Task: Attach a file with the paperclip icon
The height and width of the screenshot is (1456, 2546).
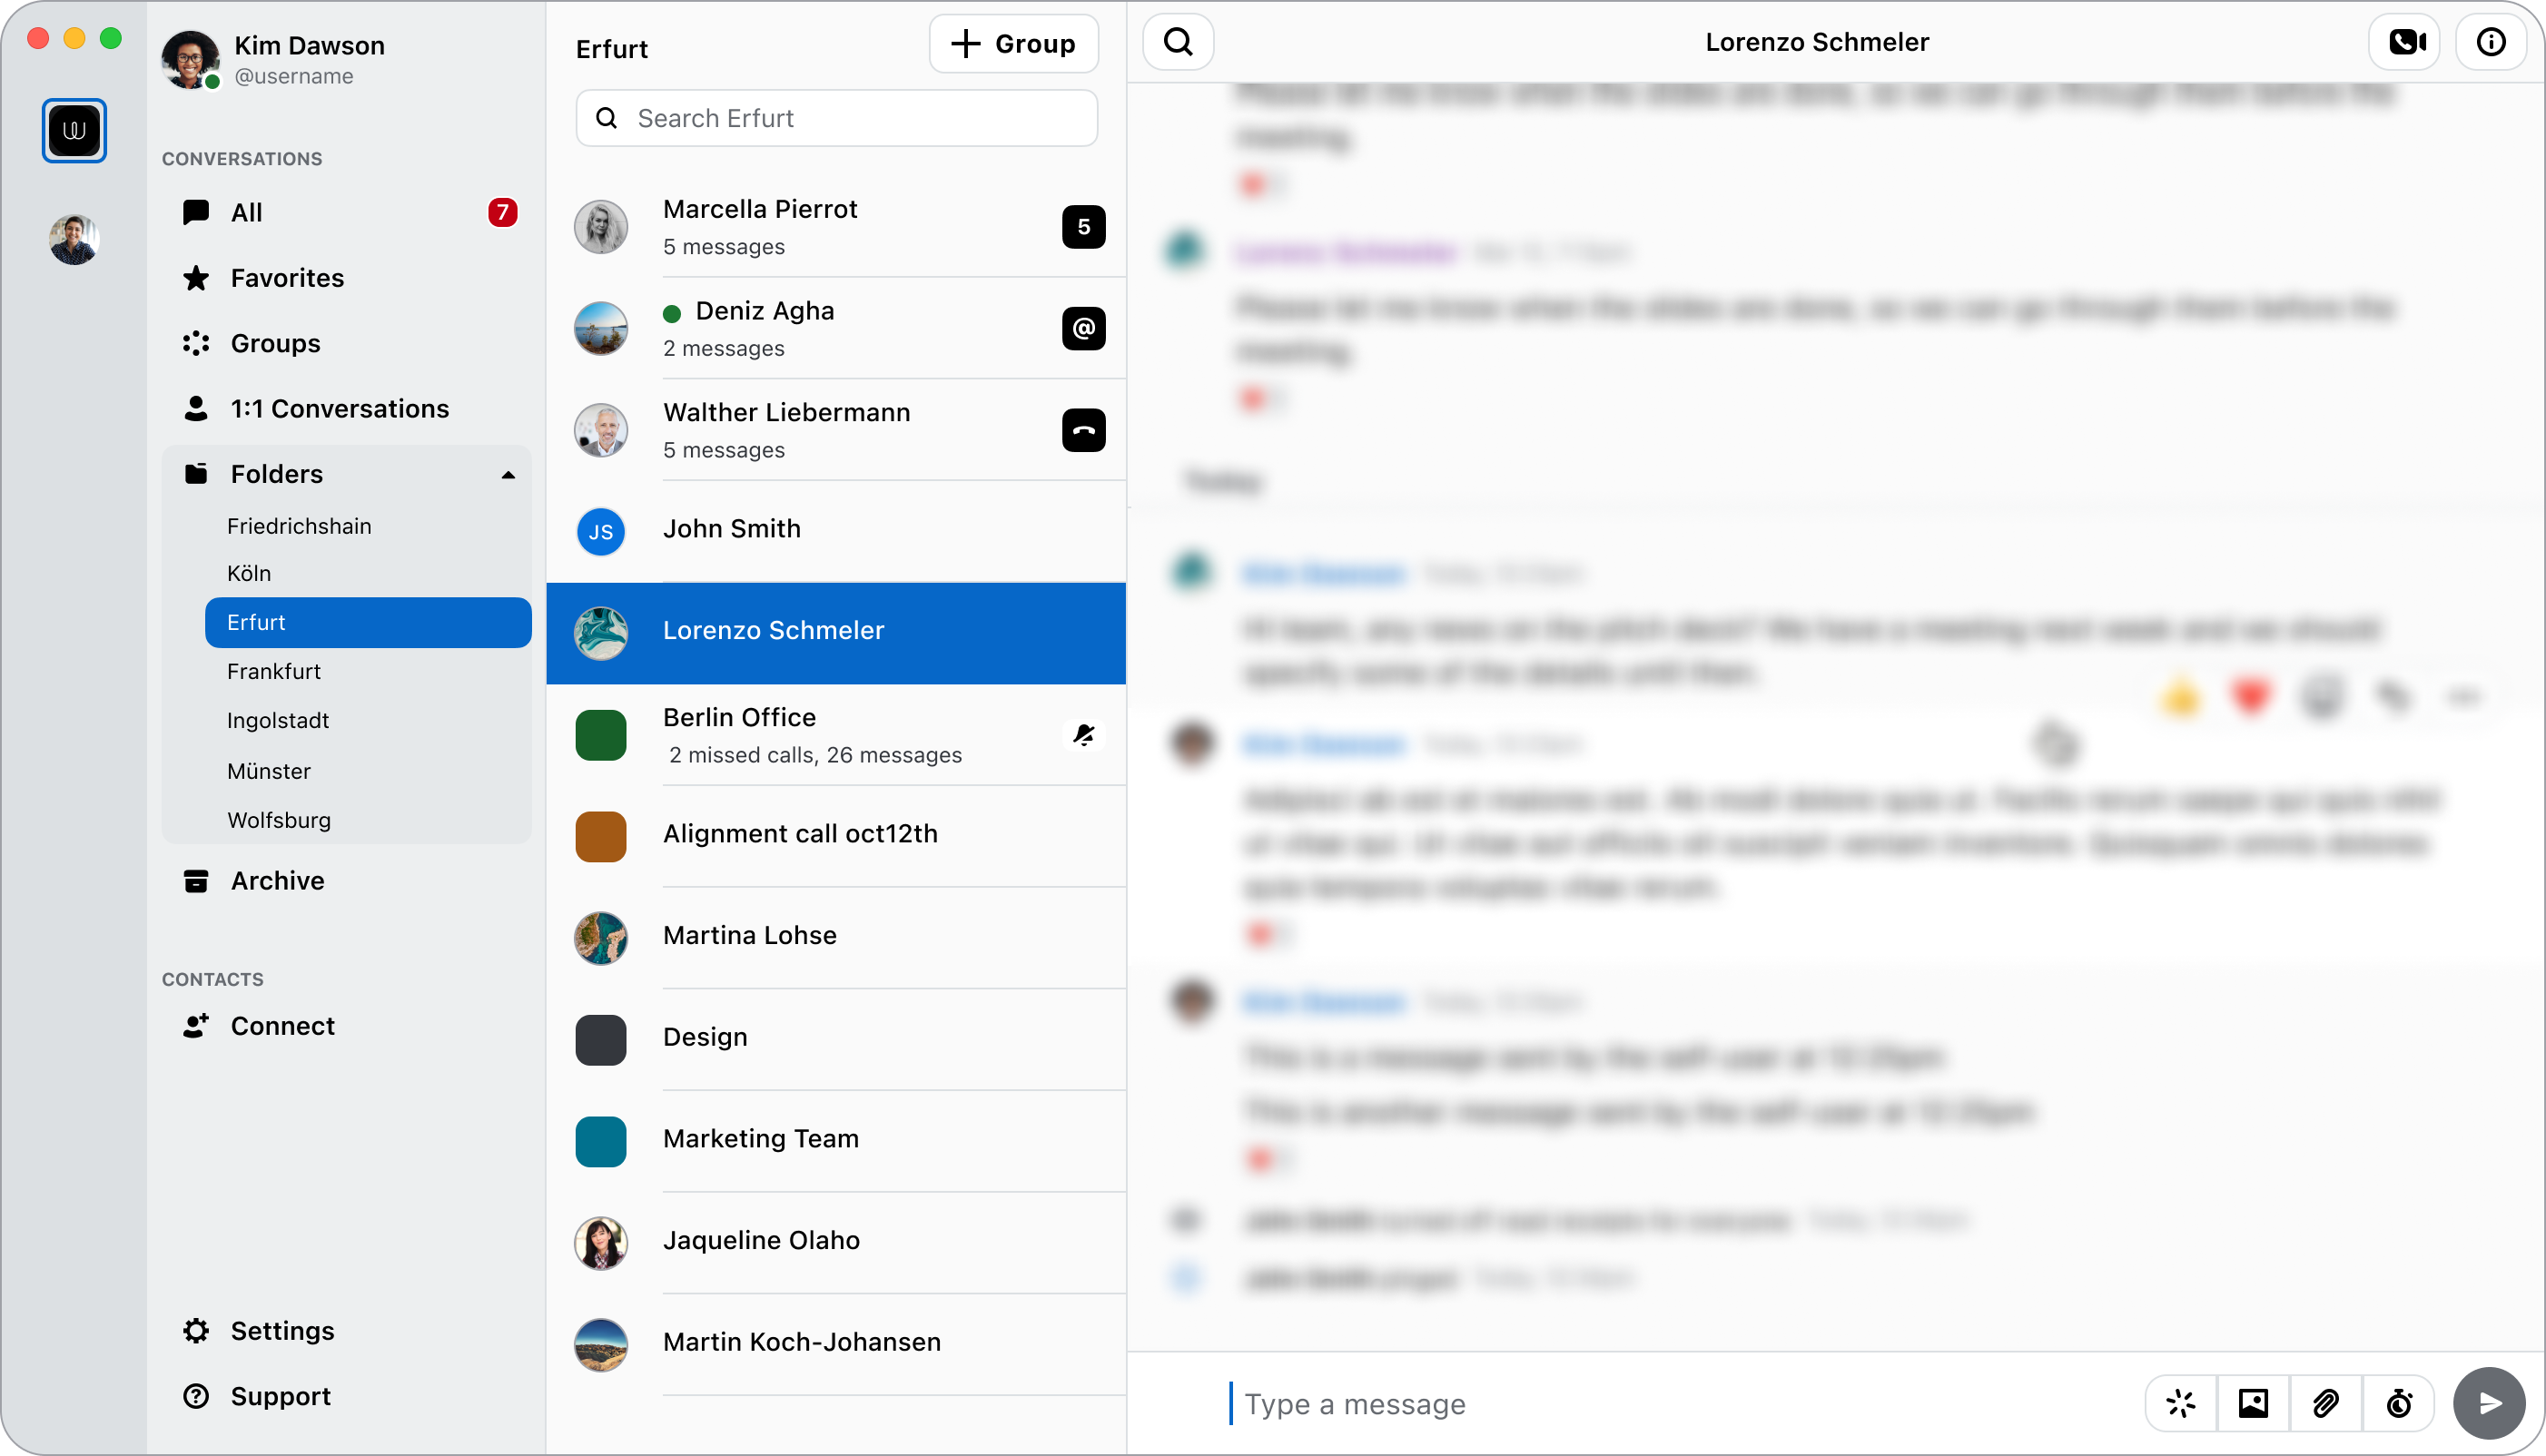Action: pos(2326,1403)
